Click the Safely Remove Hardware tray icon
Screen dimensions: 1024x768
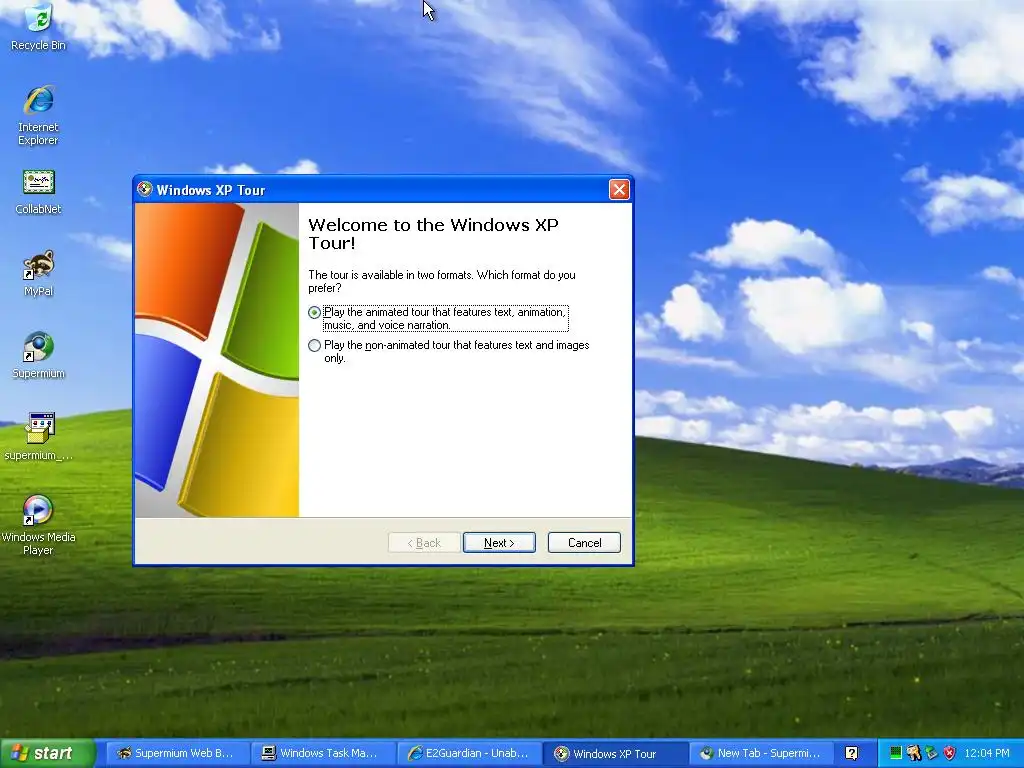click(x=931, y=754)
